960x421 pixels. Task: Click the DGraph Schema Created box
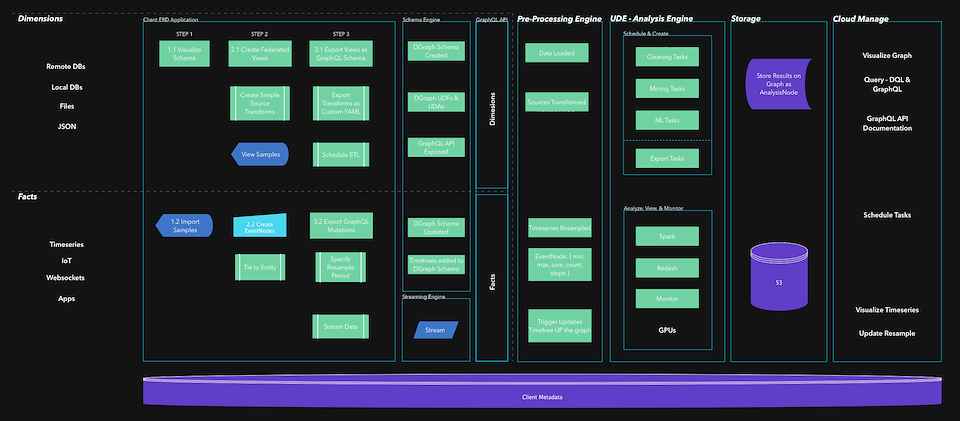pos(436,51)
